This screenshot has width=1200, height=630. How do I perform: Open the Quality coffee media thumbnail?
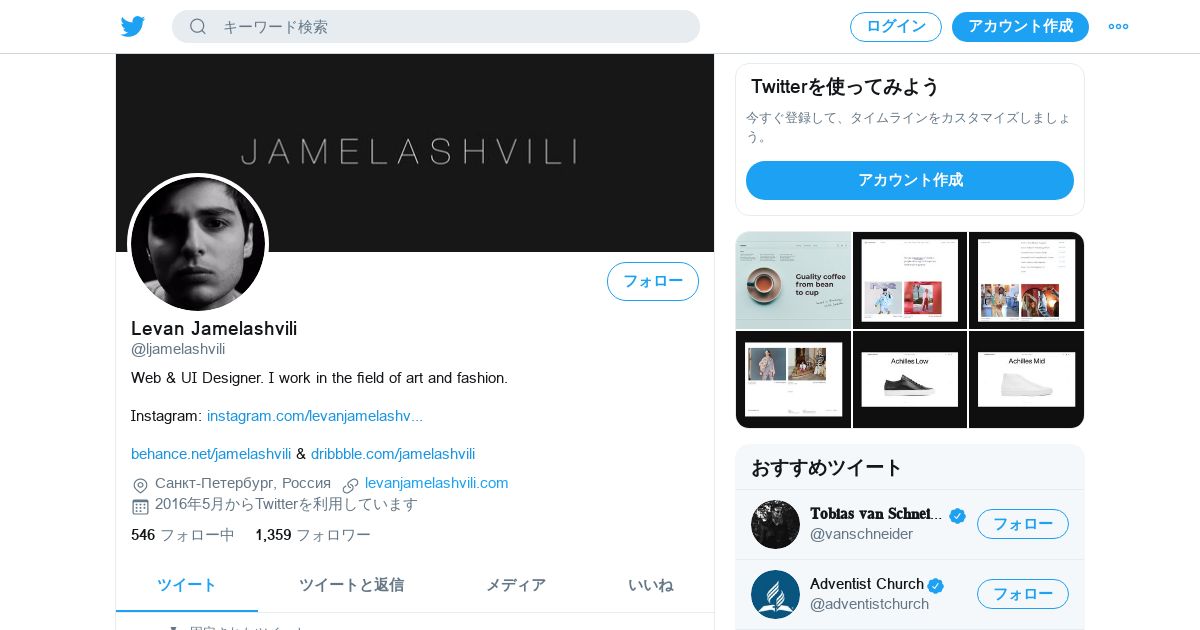(x=793, y=280)
